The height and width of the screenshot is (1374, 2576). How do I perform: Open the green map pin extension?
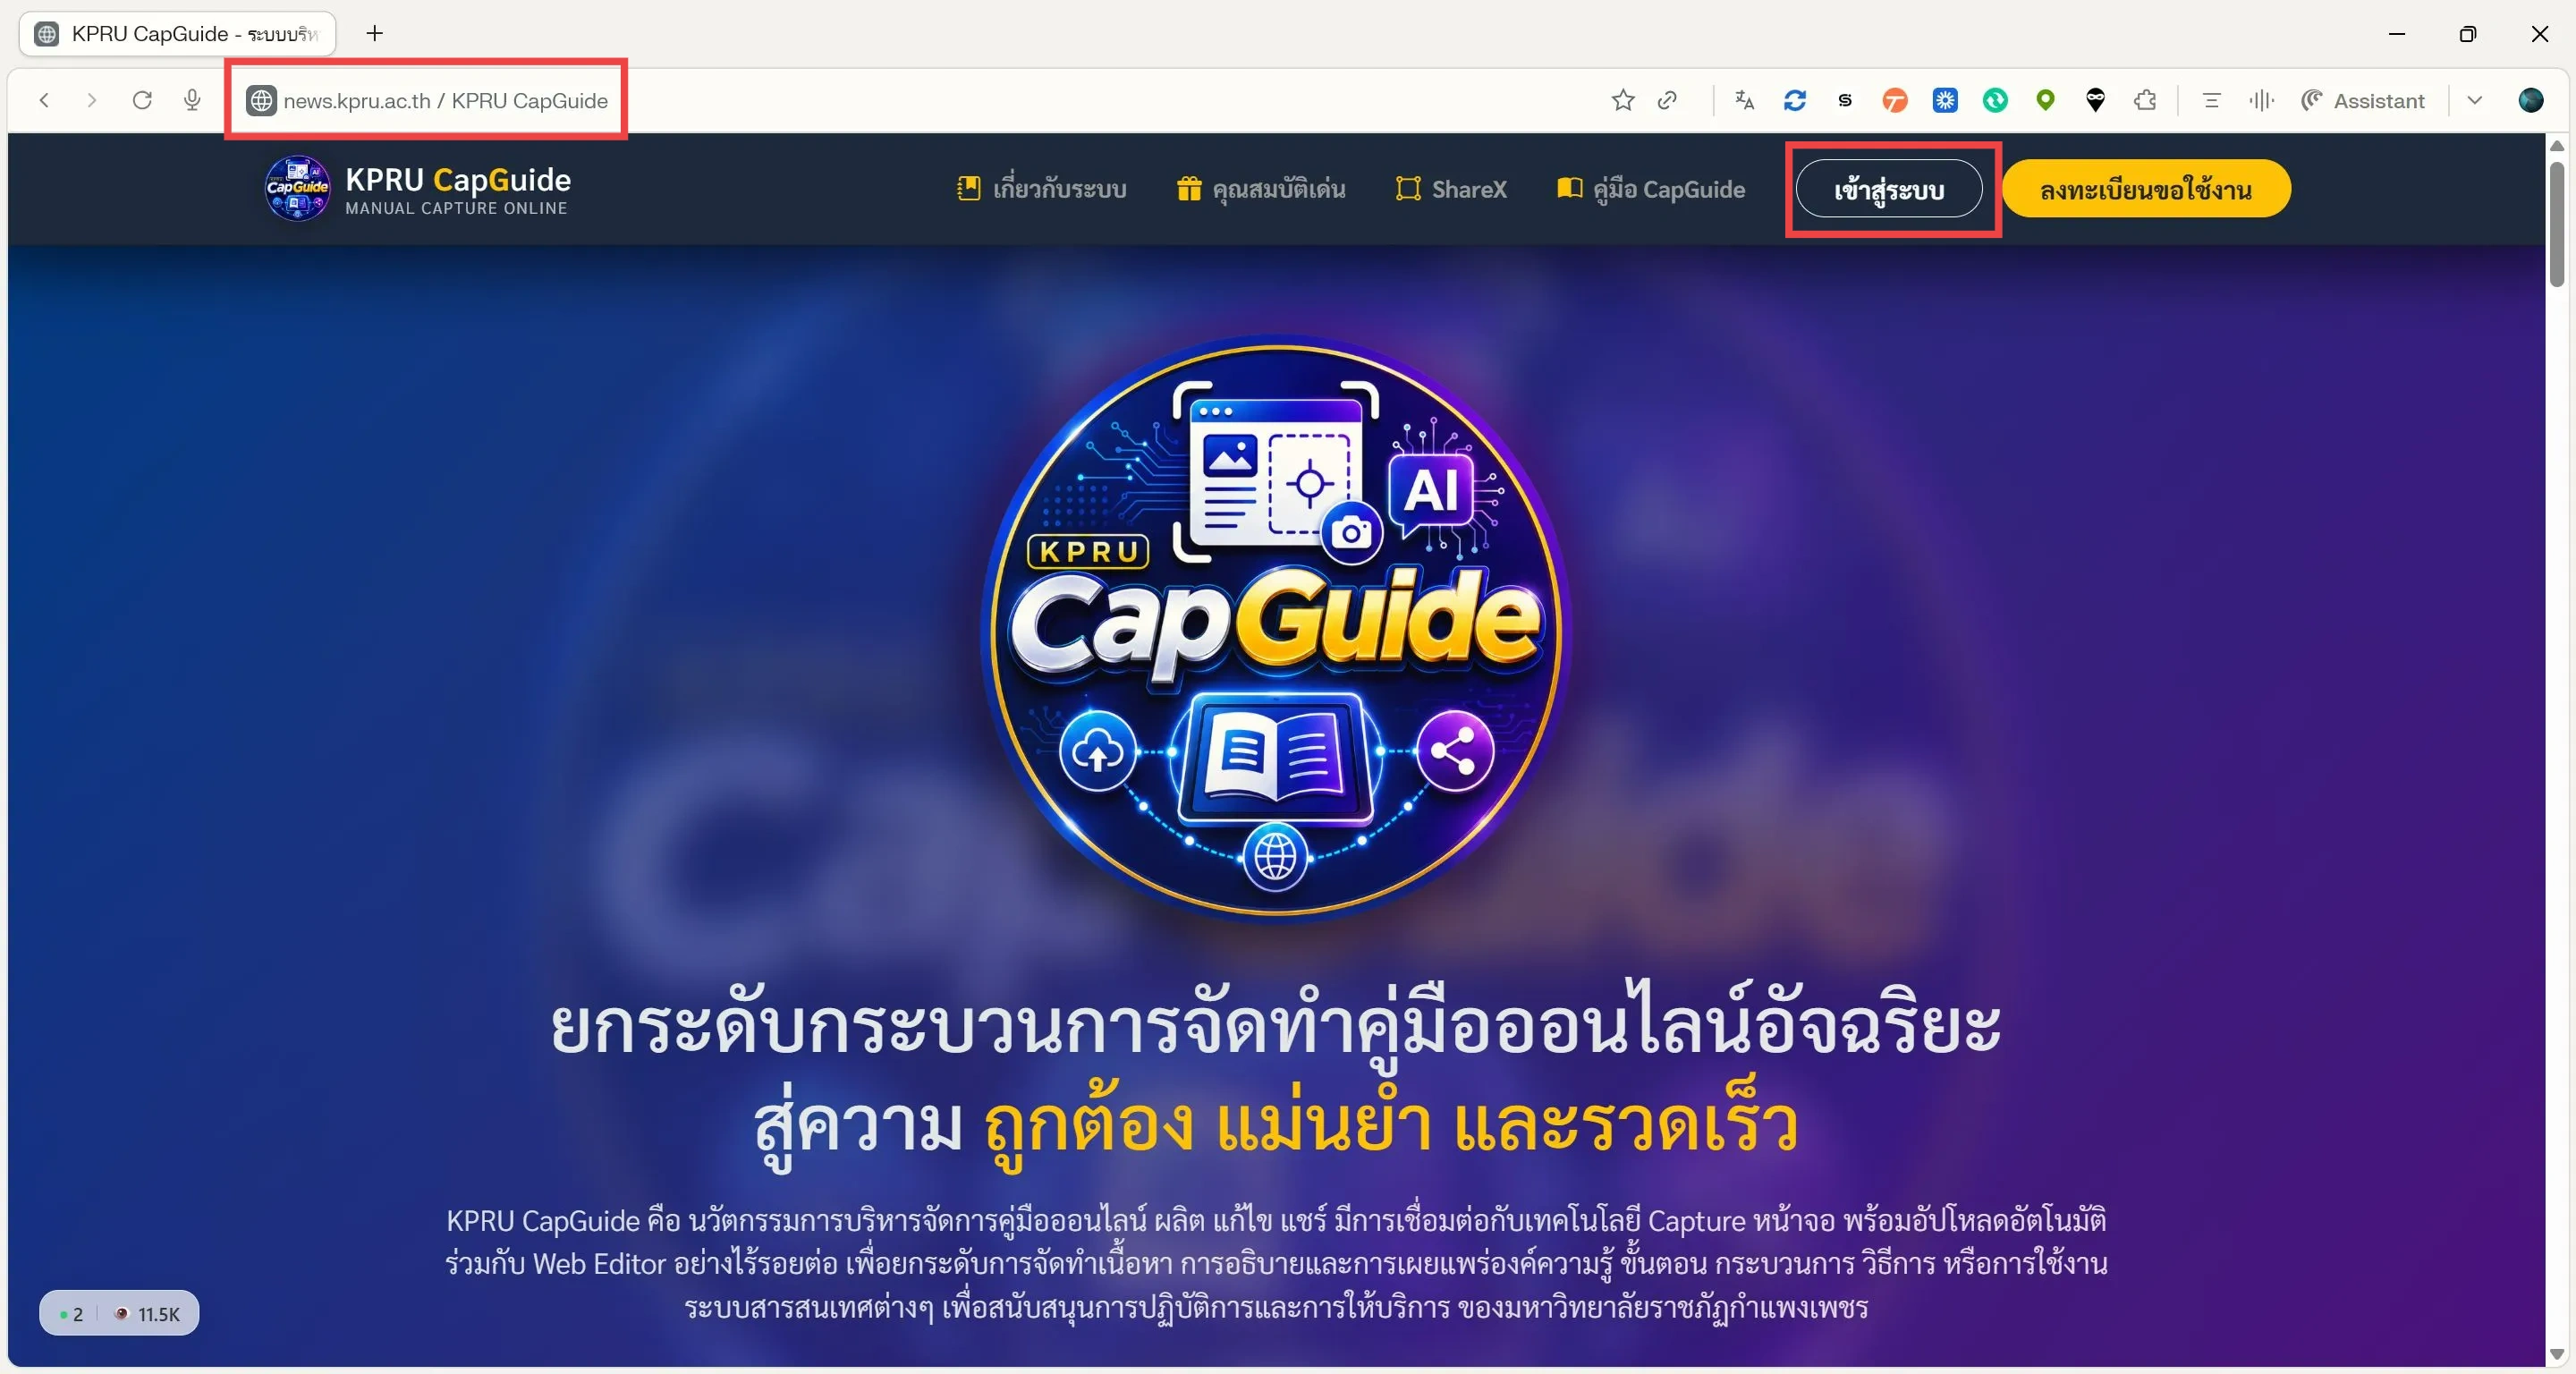(x=2045, y=100)
